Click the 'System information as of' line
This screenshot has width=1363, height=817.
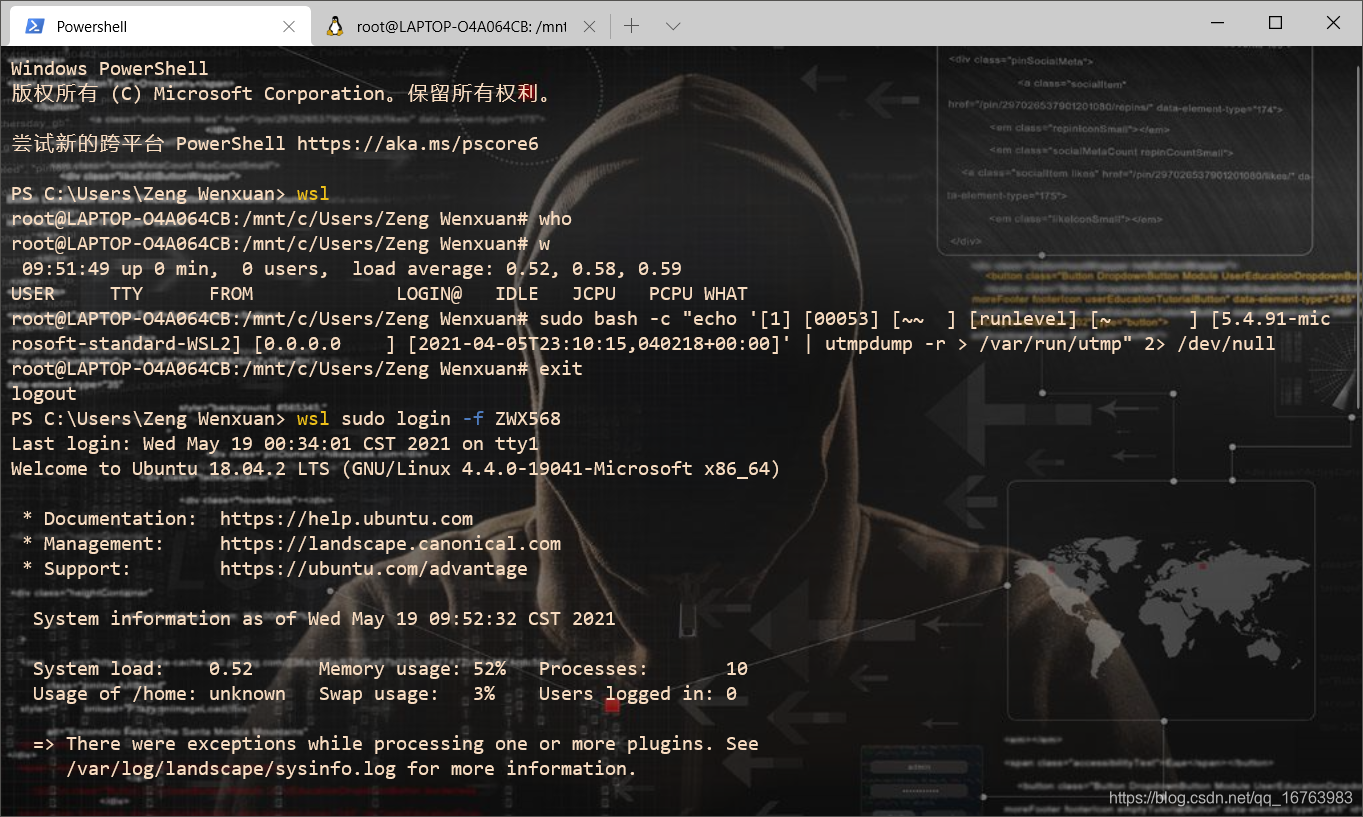tap(324, 619)
